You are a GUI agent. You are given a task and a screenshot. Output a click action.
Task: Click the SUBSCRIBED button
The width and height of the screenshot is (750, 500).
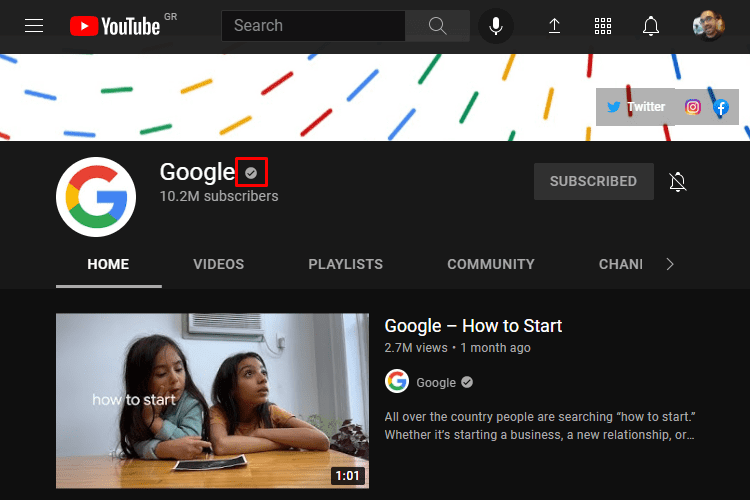pos(594,181)
